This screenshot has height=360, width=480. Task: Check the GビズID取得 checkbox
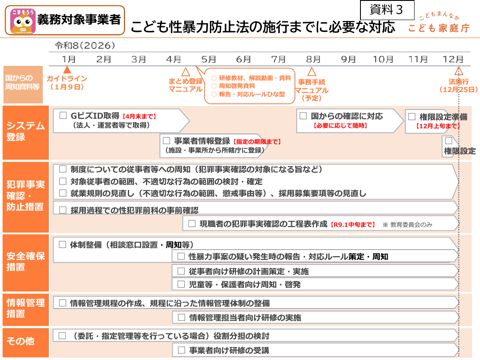tap(63, 115)
